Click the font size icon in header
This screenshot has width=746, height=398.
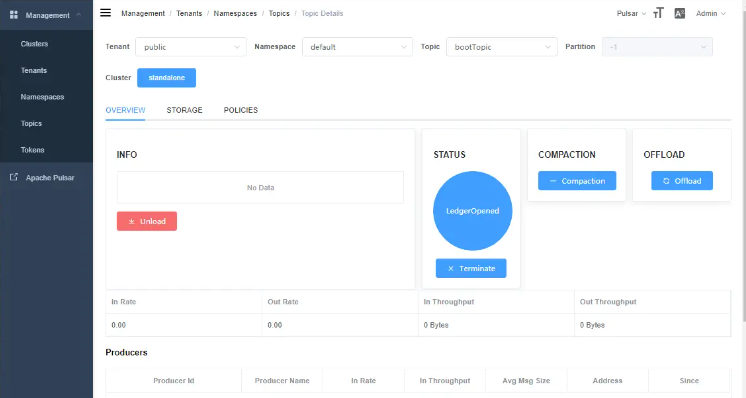658,13
